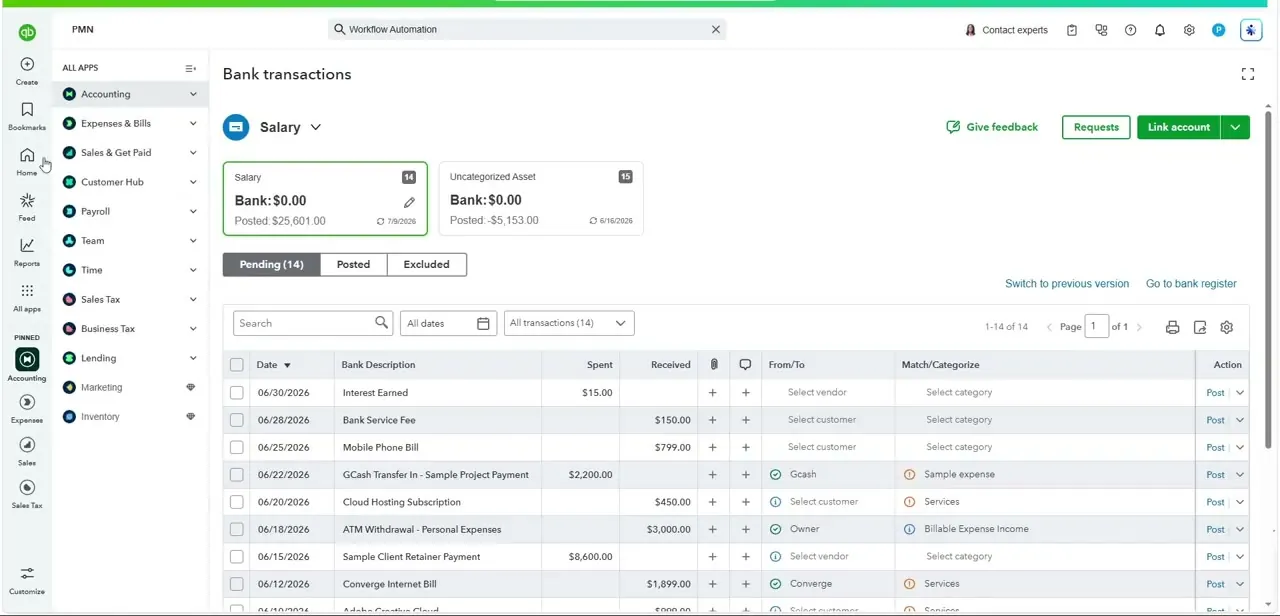Click the Customize icon
The height and width of the screenshot is (616, 1280).
27,574
